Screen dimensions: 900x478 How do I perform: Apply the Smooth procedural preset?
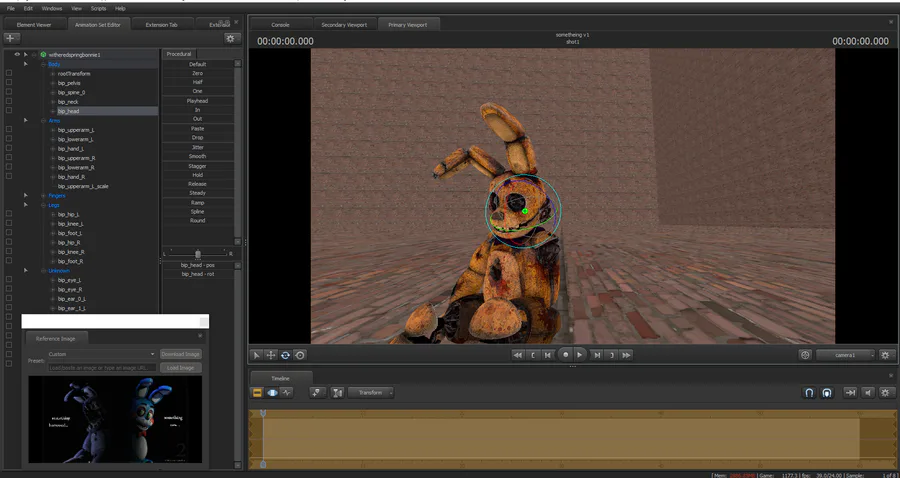(x=197, y=156)
